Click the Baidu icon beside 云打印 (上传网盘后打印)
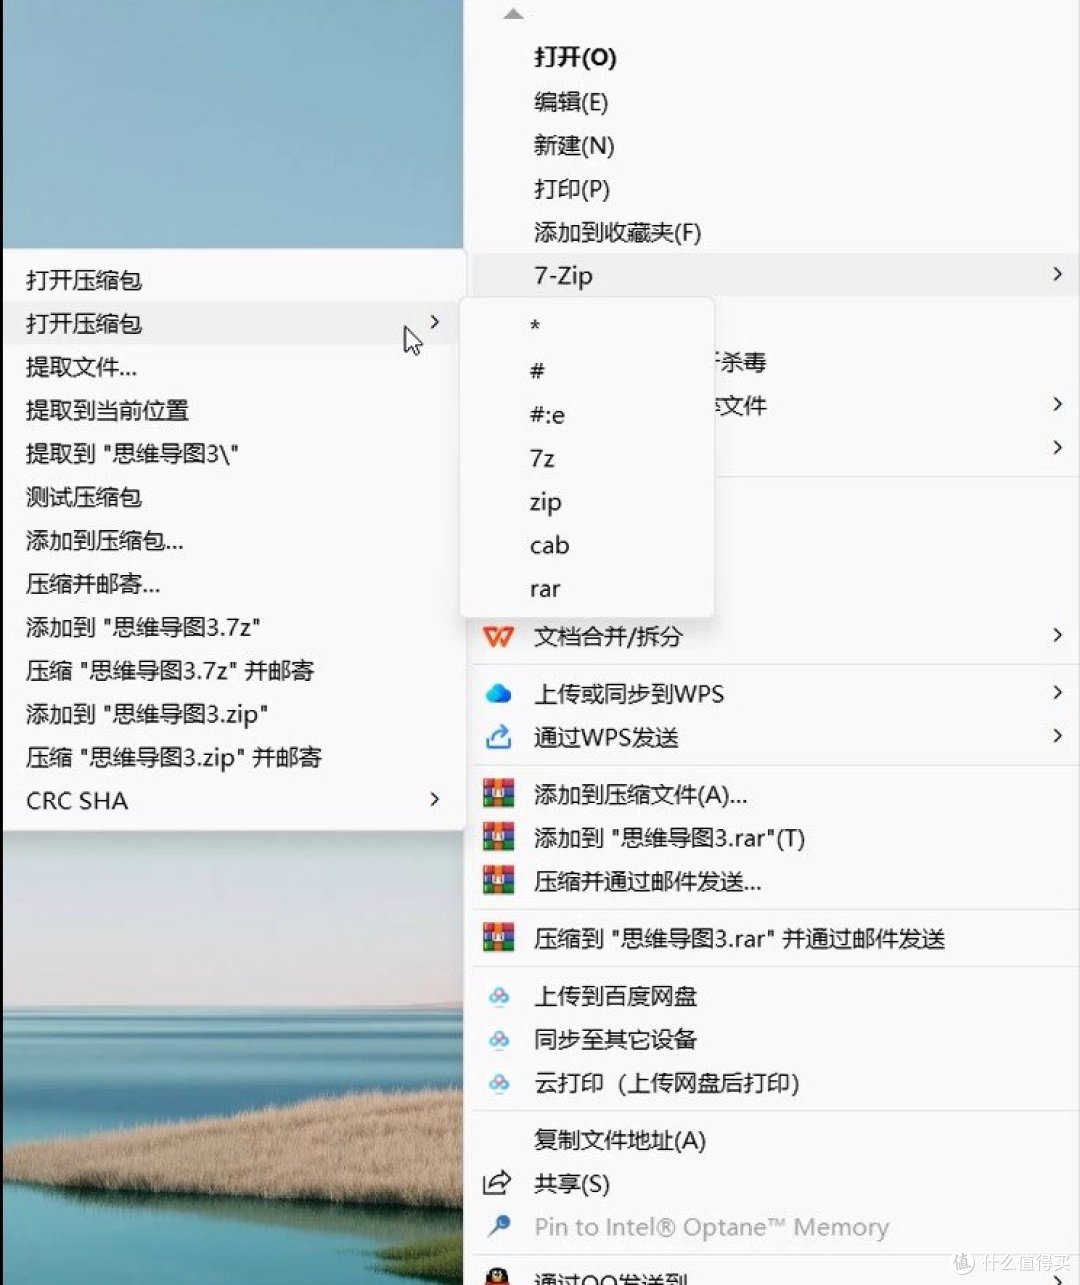 tap(498, 1082)
